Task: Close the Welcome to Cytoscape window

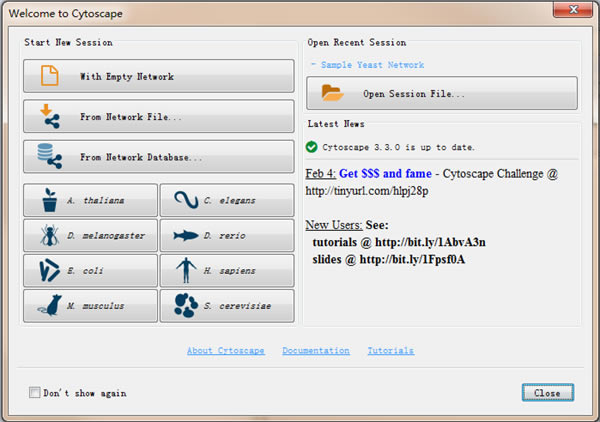Action: pyautogui.click(x=574, y=11)
